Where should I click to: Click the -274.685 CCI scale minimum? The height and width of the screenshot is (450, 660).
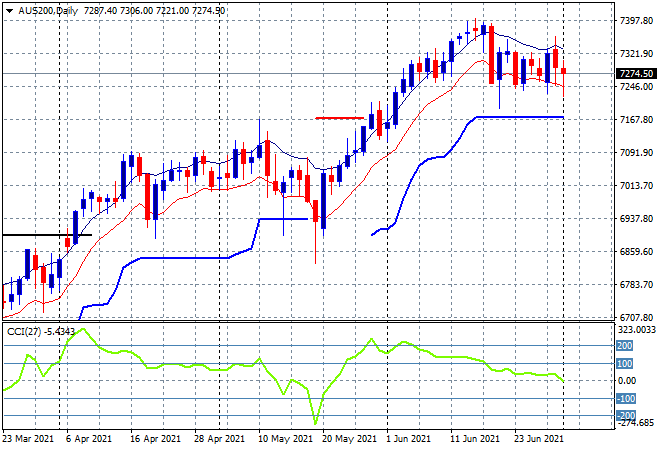click(636, 423)
